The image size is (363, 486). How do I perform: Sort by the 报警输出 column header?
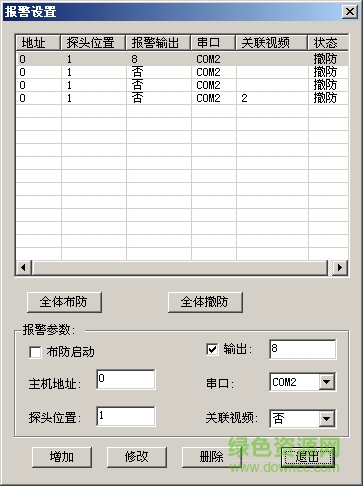pos(158,43)
